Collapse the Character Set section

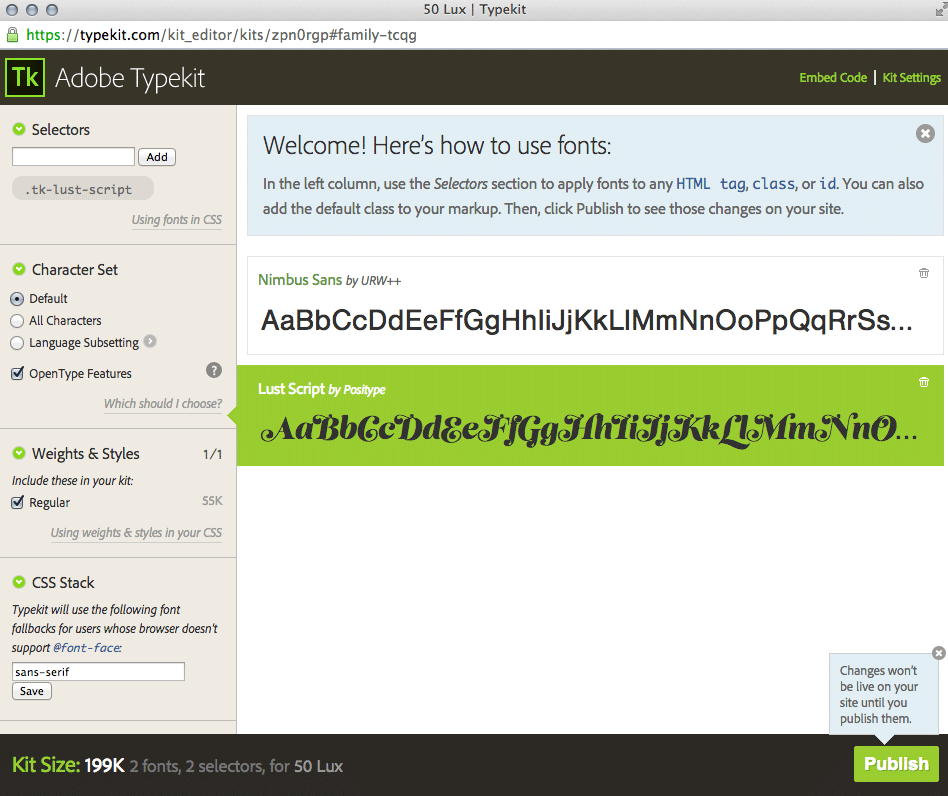[x=19, y=269]
